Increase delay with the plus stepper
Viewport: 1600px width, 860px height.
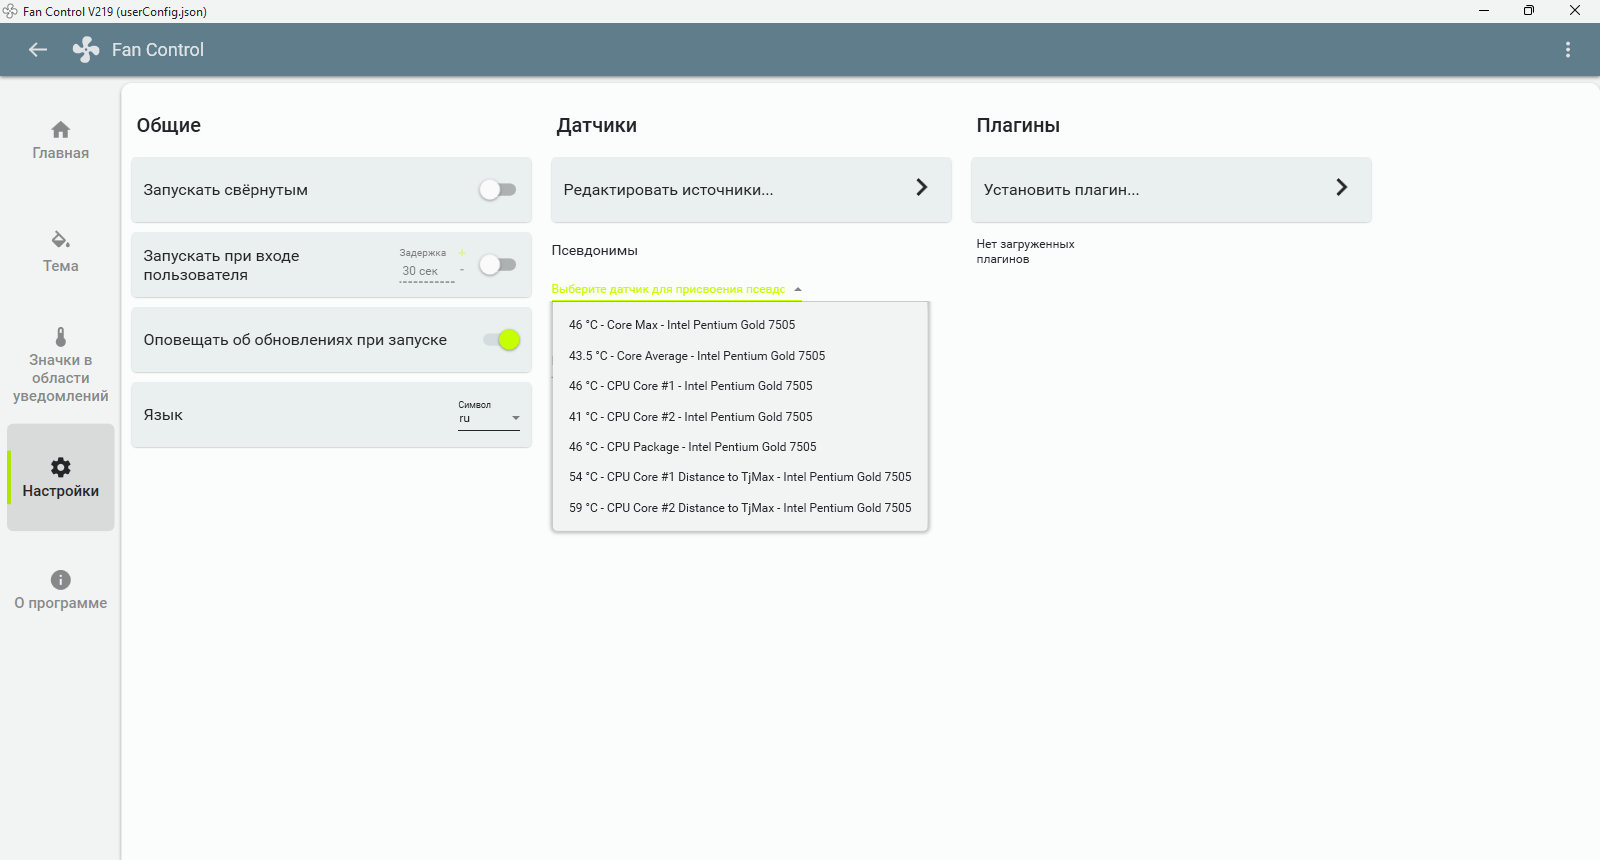[x=462, y=253]
